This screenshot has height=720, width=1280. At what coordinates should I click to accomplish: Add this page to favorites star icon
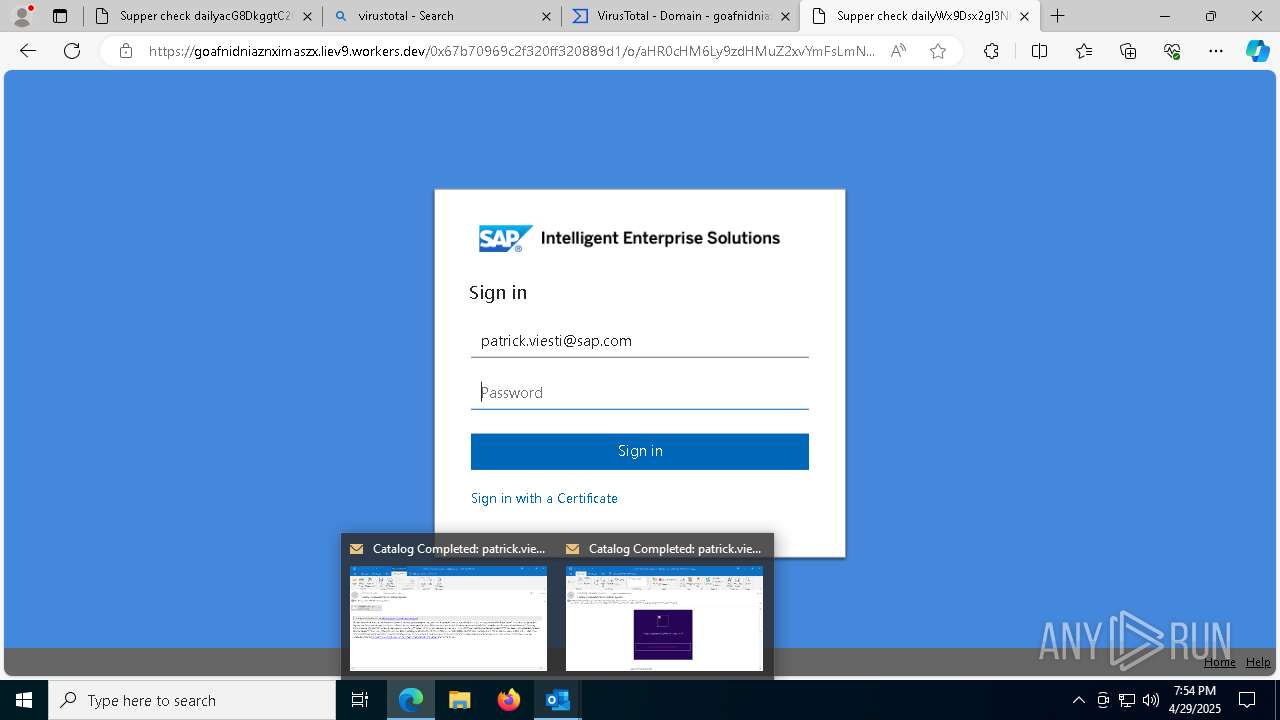click(x=938, y=51)
